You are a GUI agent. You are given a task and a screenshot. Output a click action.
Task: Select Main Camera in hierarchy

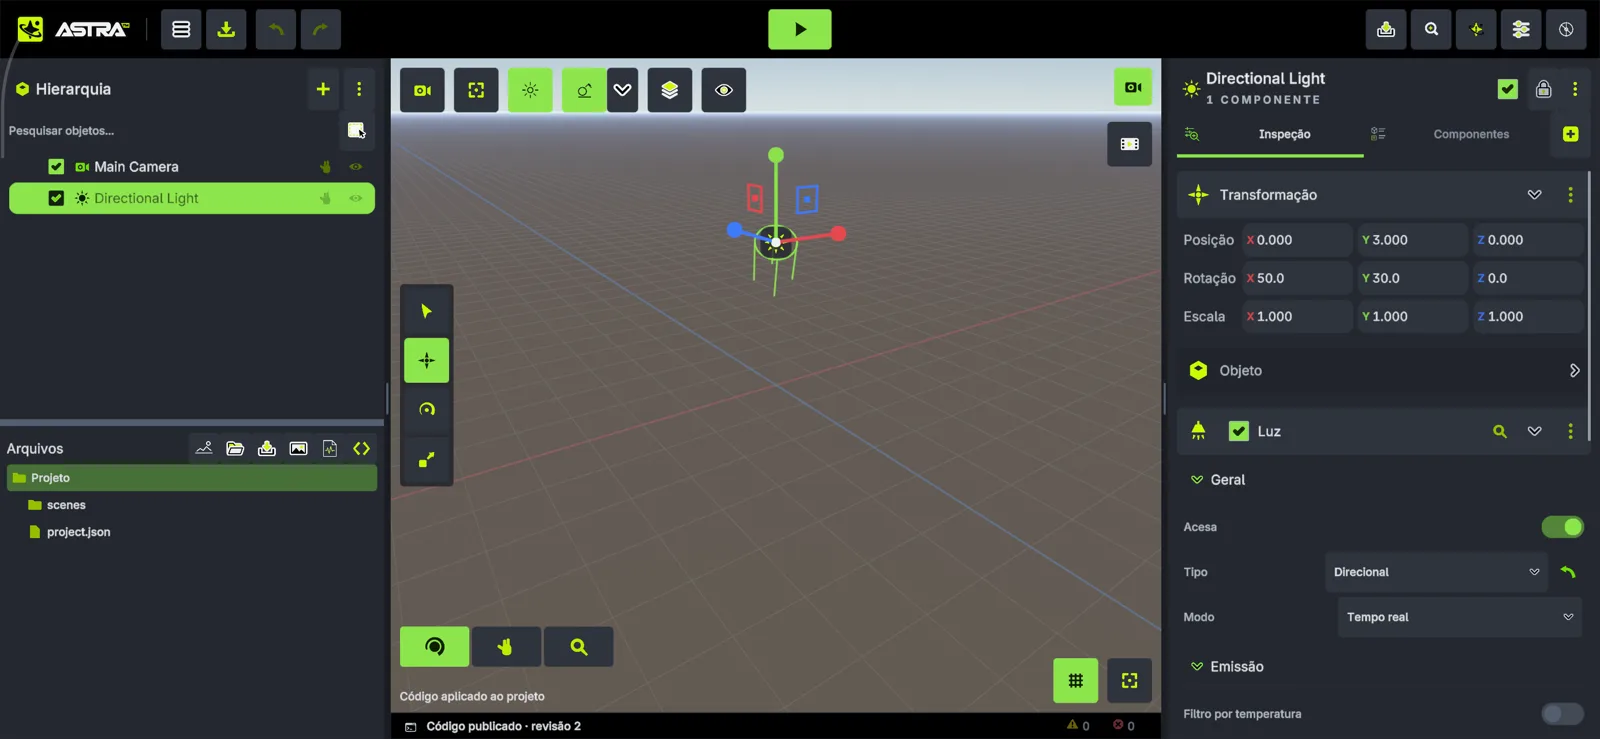(x=136, y=167)
